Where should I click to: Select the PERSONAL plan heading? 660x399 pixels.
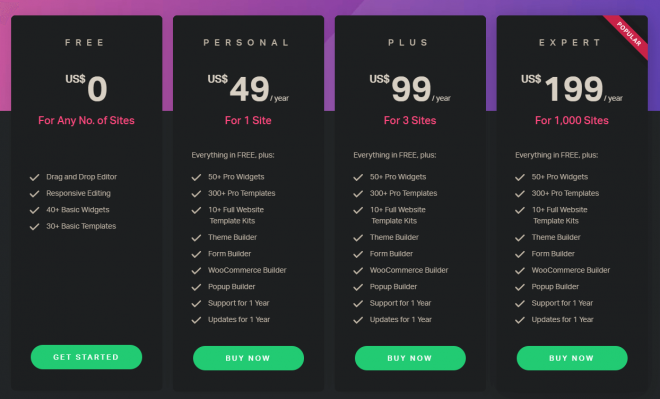click(x=247, y=43)
